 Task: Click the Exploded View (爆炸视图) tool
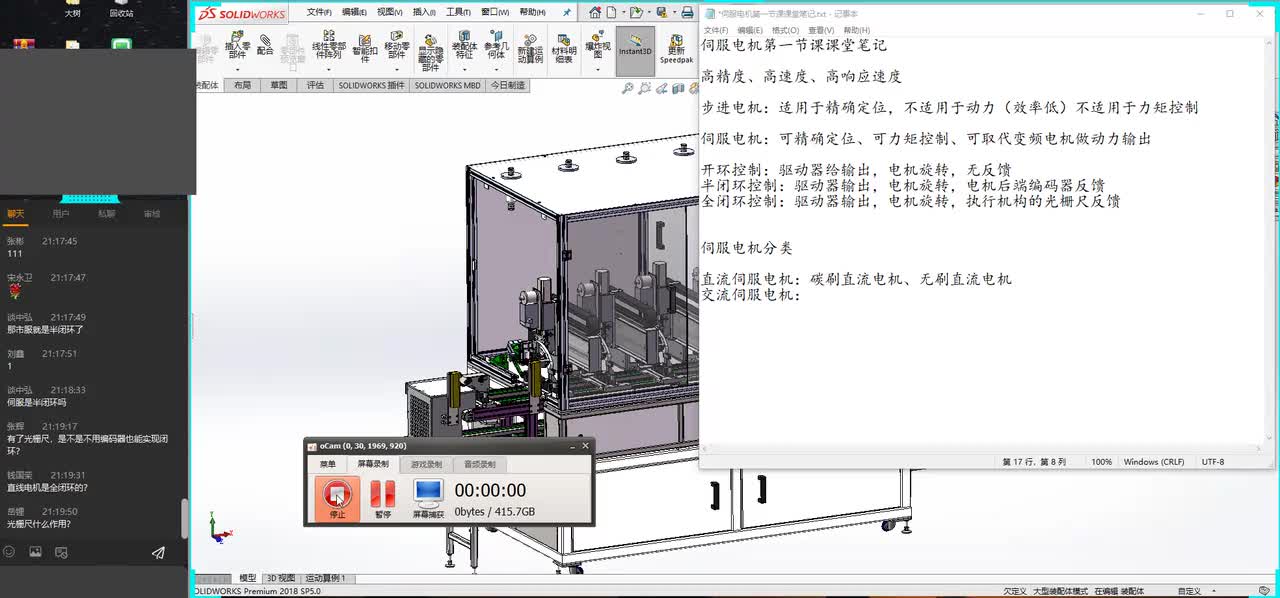tap(598, 44)
